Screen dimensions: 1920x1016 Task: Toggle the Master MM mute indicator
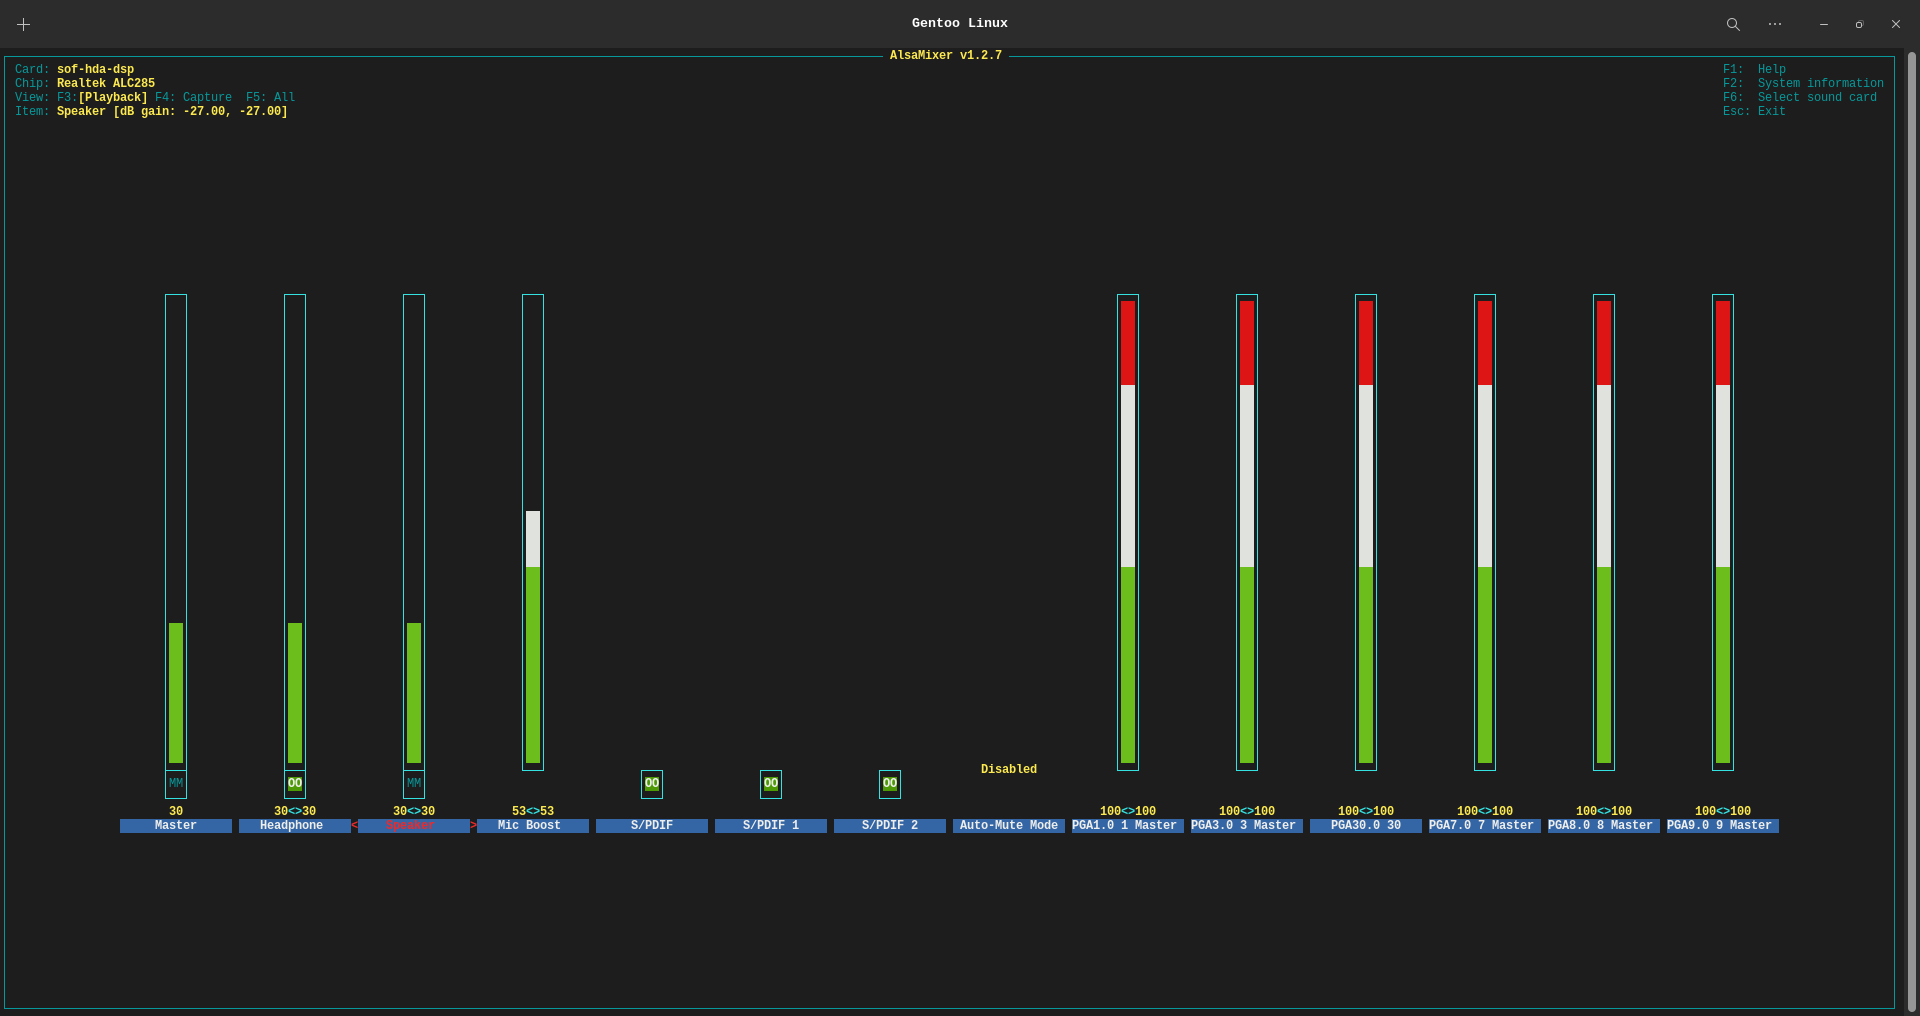pyautogui.click(x=176, y=784)
